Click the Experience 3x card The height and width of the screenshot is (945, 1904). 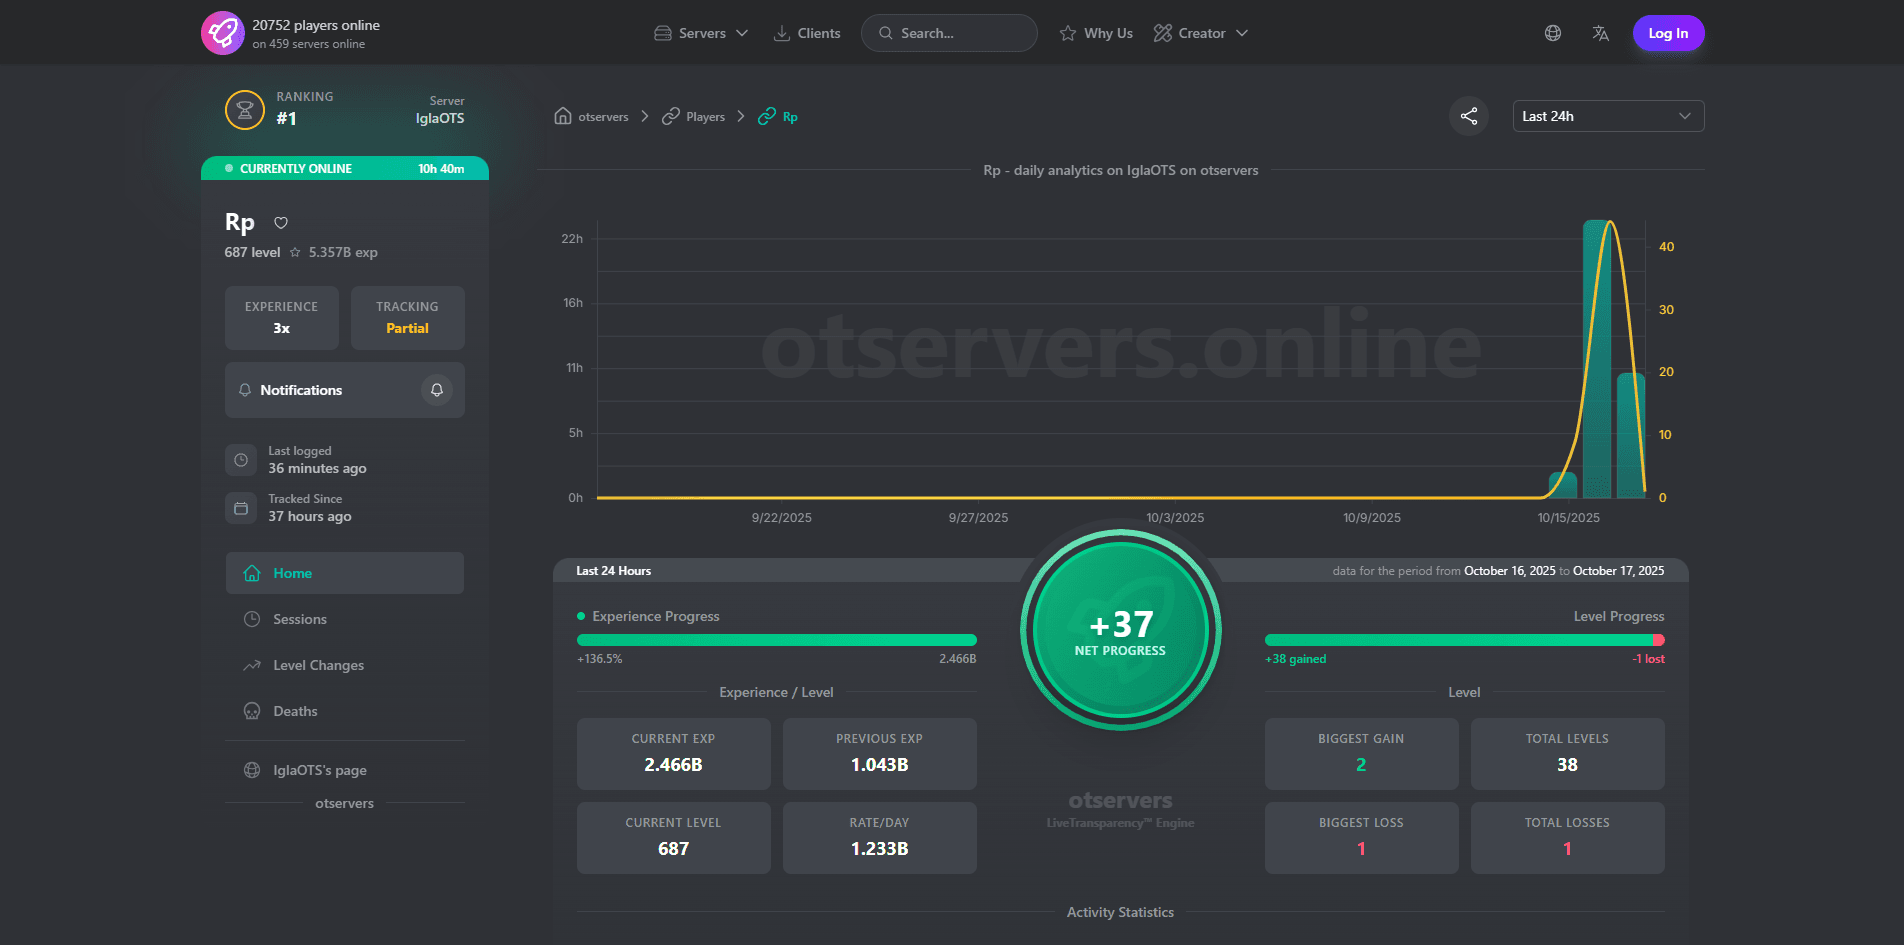[282, 318]
